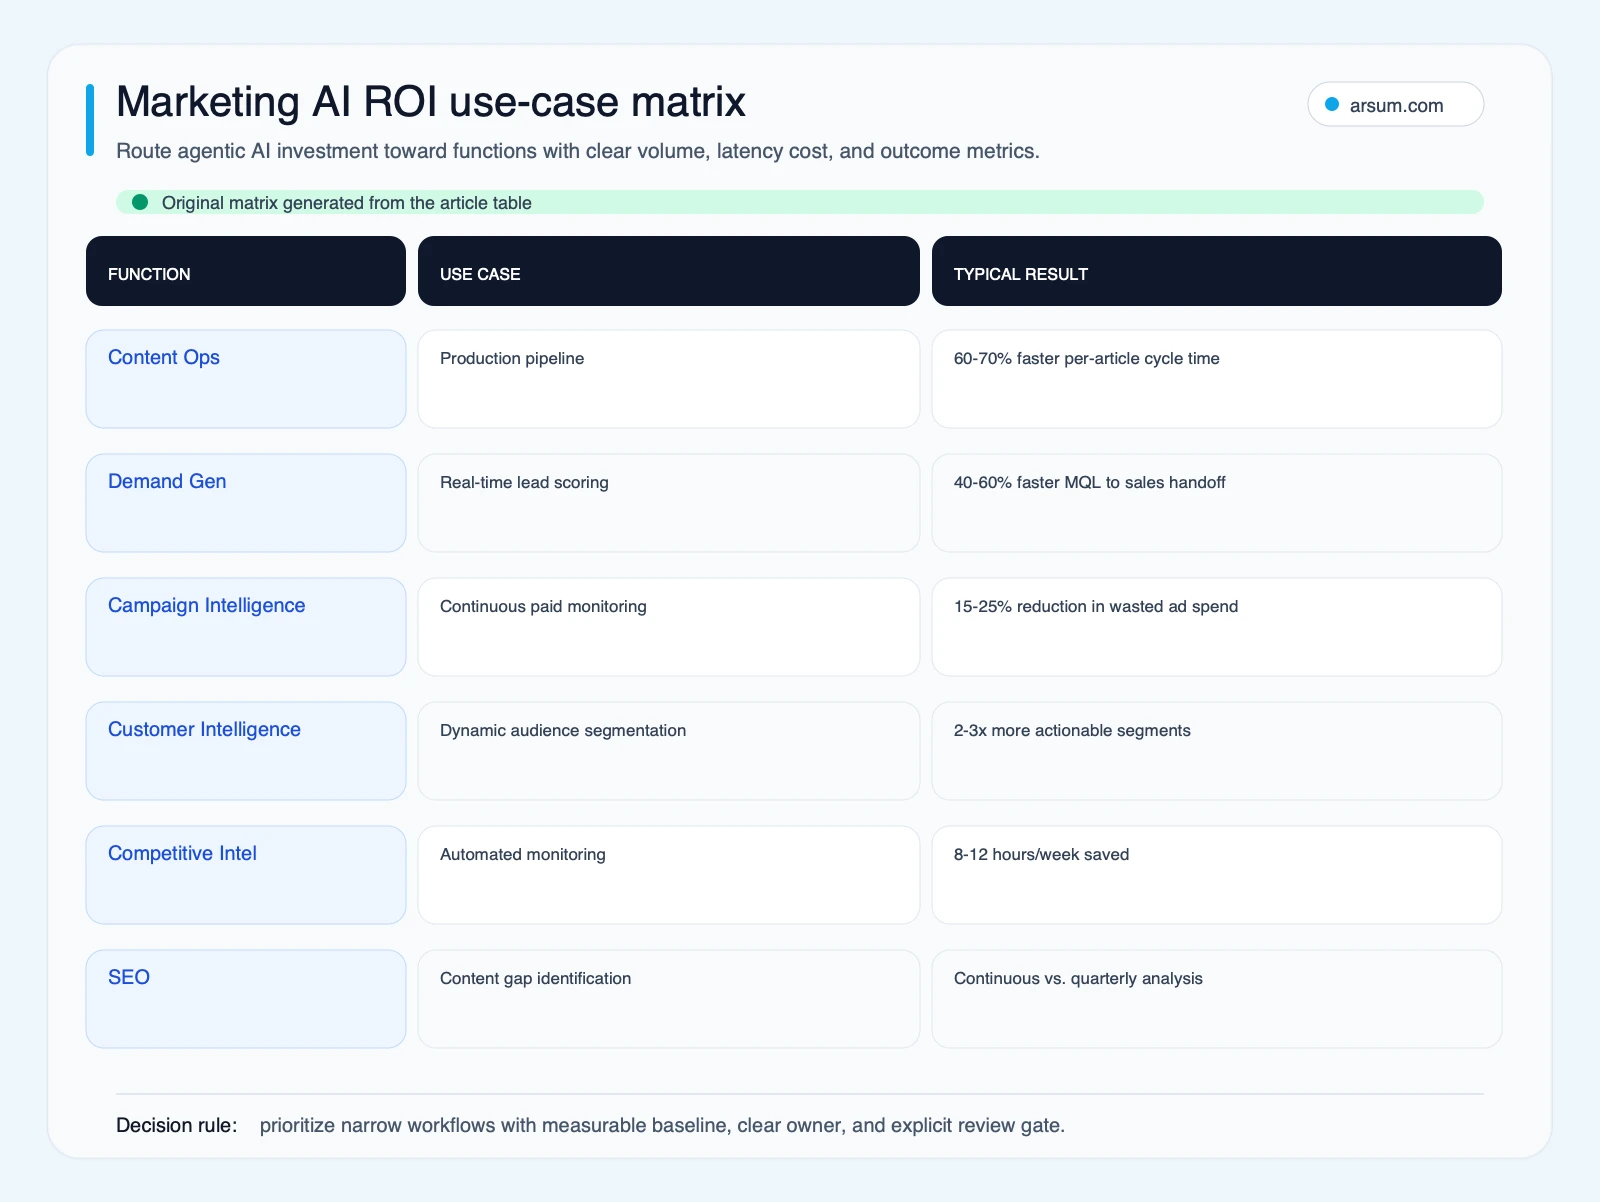Select the Demand Gen function cell
1600x1202 pixels.
pyautogui.click(x=246, y=503)
